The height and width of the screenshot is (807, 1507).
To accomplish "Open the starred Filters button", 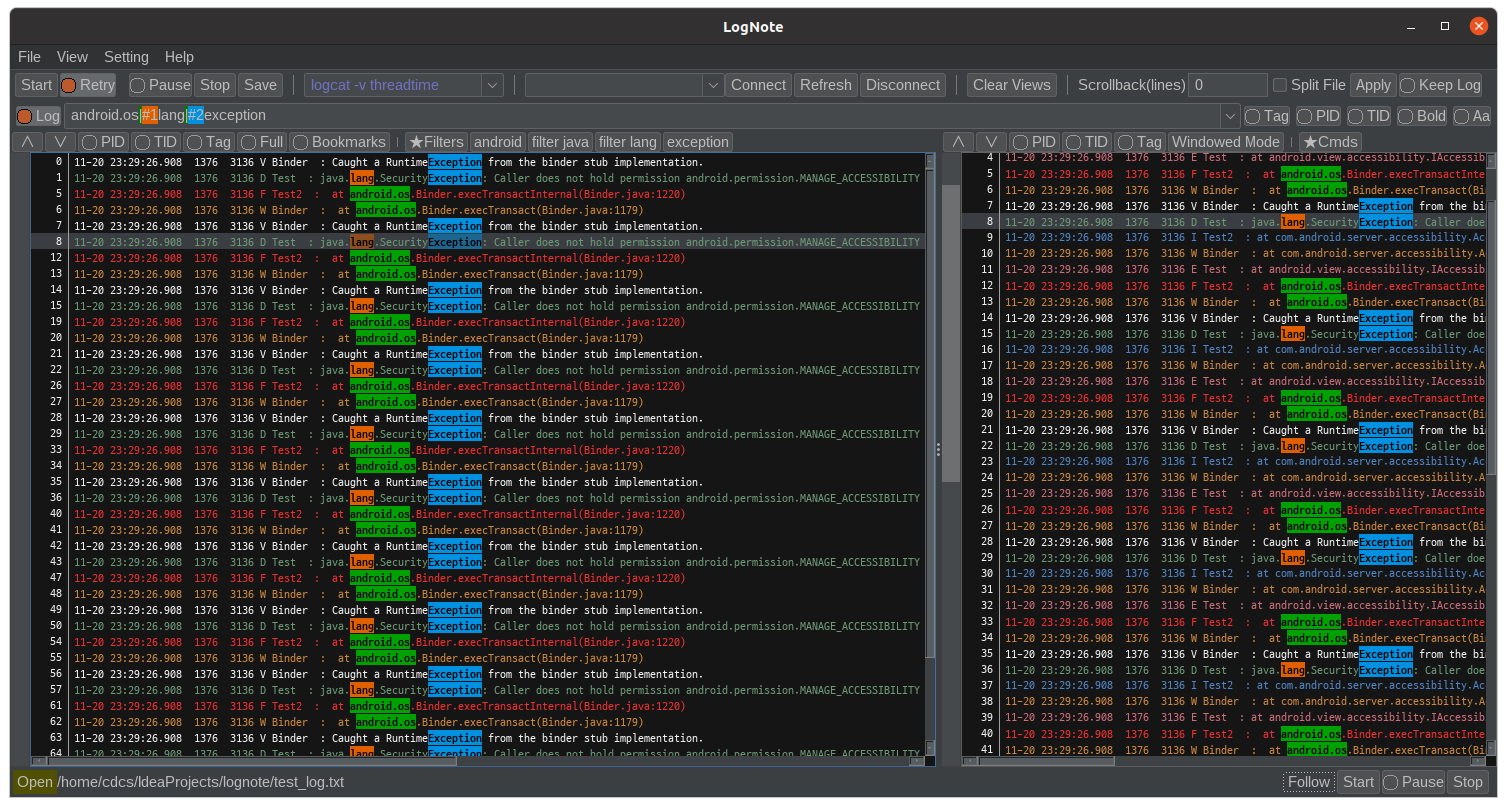I will click(x=436, y=142).
